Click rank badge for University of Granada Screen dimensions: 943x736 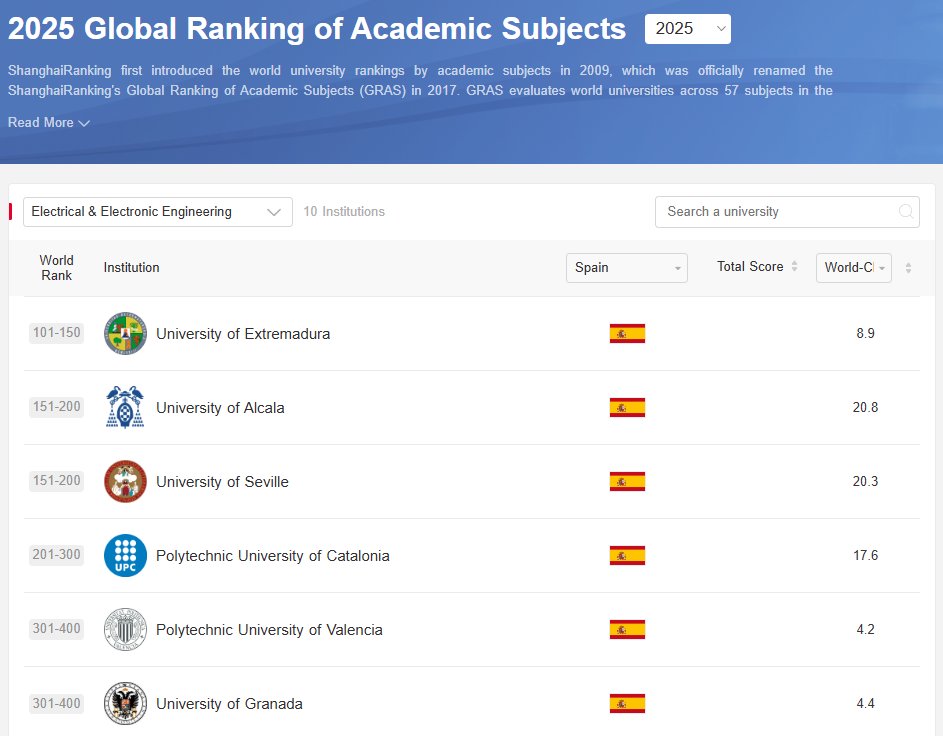click(57, 703)
